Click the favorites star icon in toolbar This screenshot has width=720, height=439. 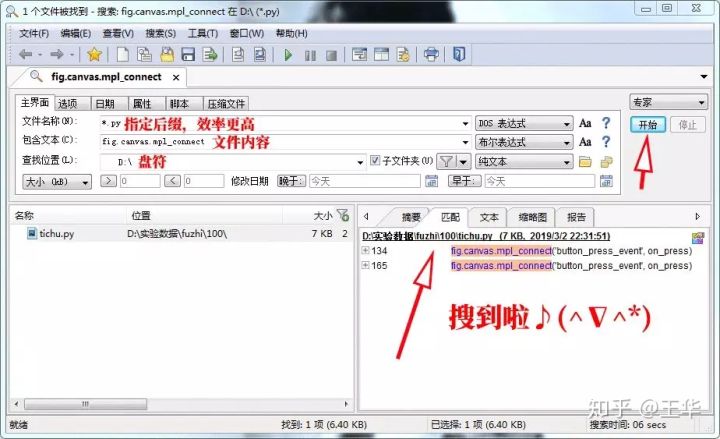click(94, 54)
